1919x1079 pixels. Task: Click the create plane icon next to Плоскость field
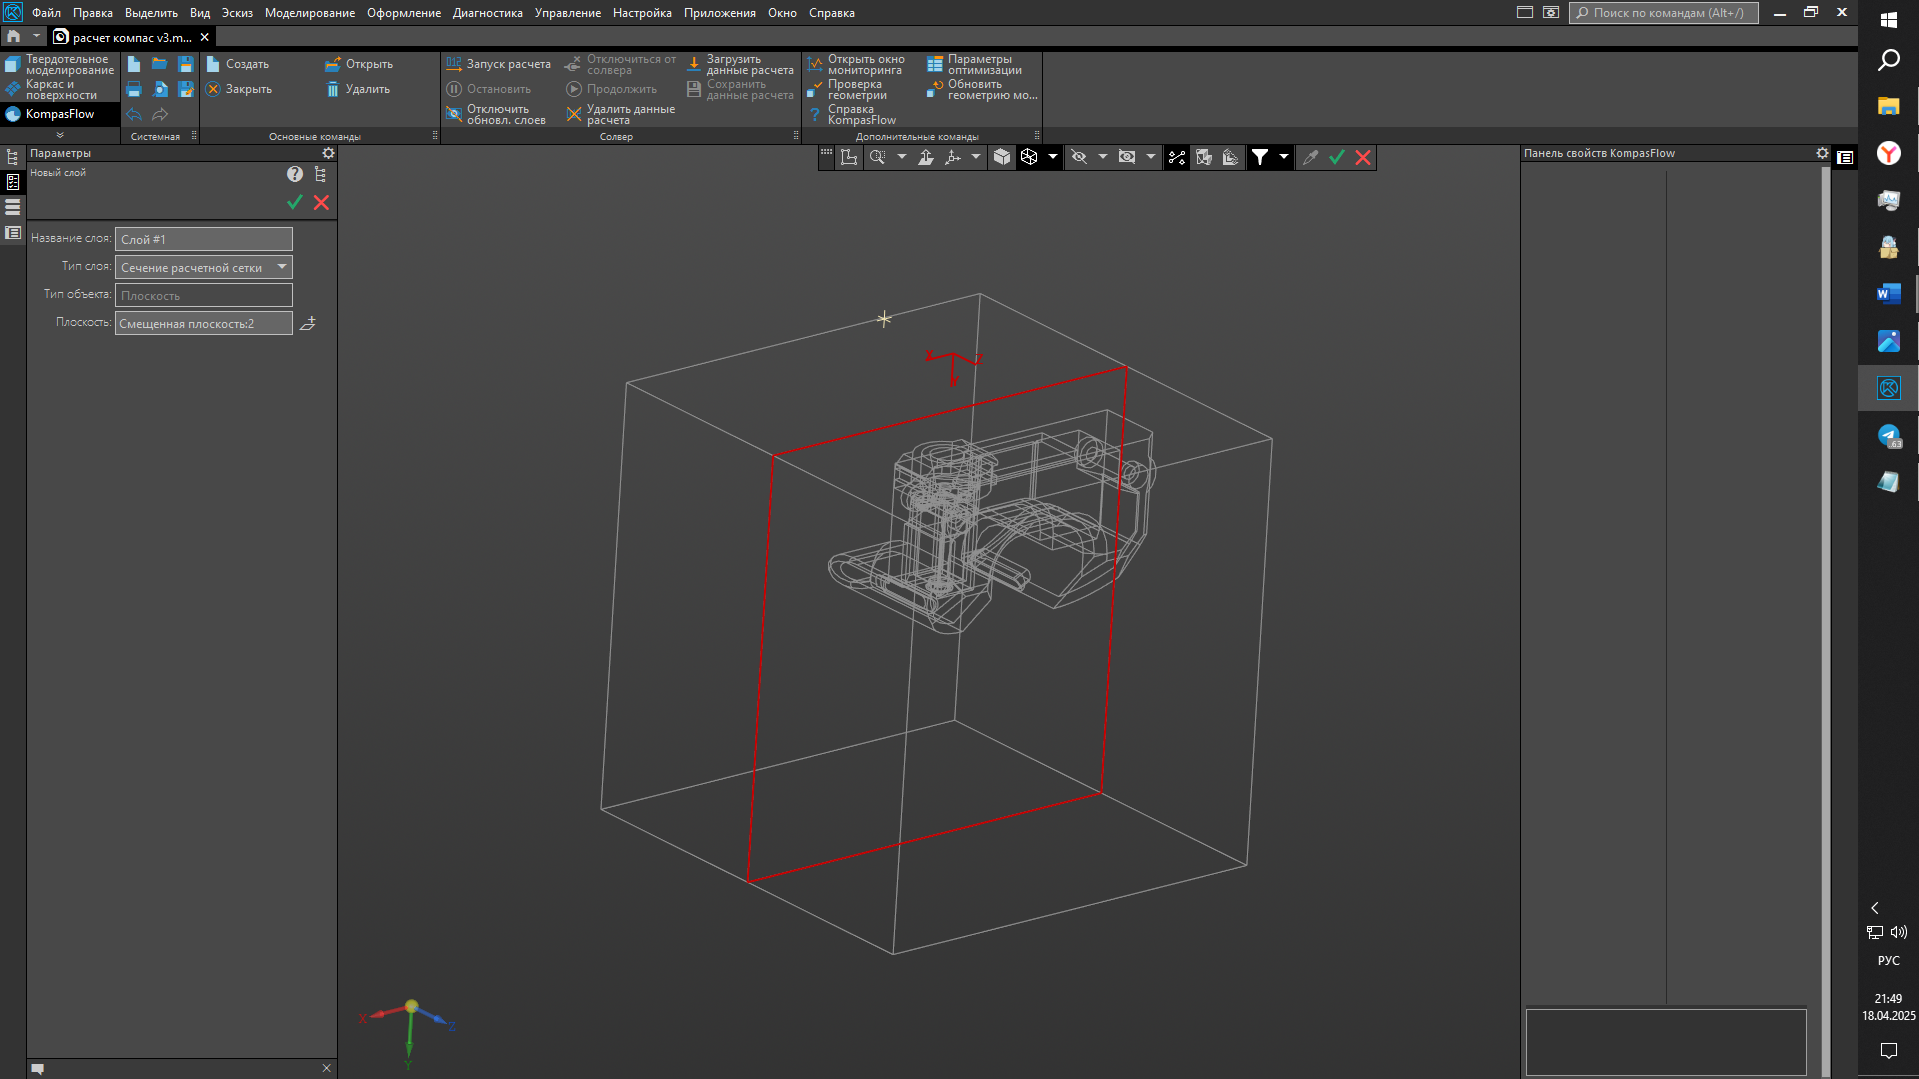pos(308,323)
